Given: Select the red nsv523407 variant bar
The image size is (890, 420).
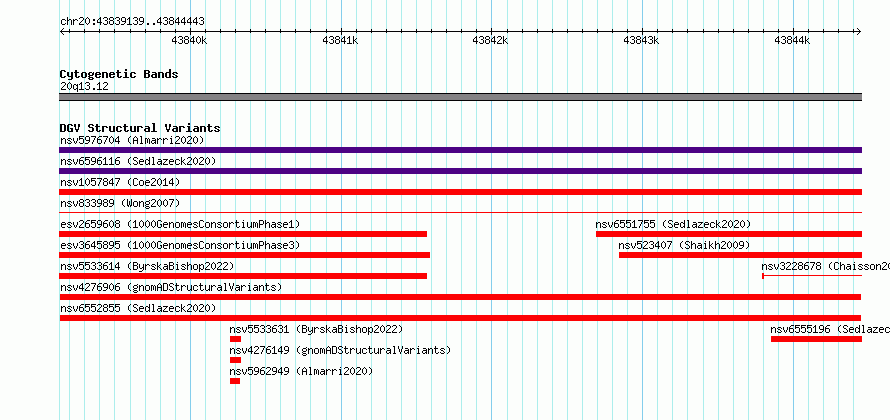Looking at the screenshot, I should 740,255.
